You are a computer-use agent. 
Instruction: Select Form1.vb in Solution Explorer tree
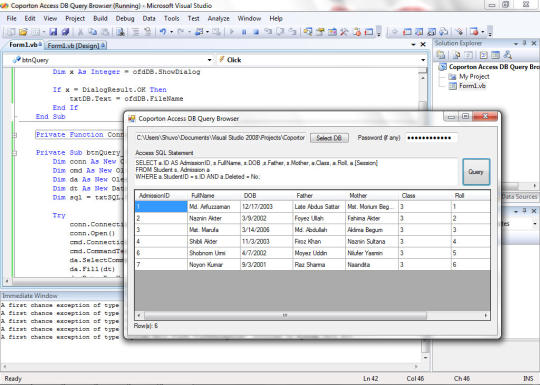[472, 86]
